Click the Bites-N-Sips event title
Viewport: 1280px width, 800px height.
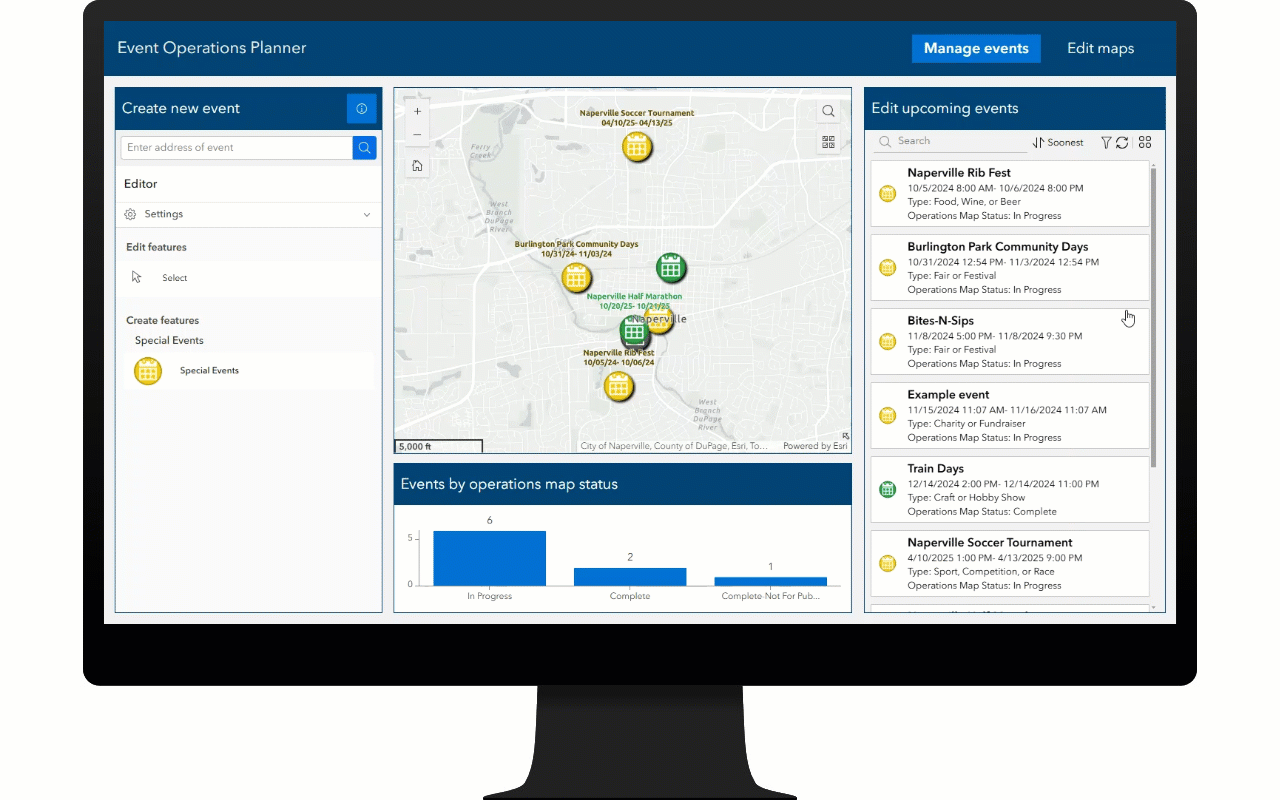940,321
